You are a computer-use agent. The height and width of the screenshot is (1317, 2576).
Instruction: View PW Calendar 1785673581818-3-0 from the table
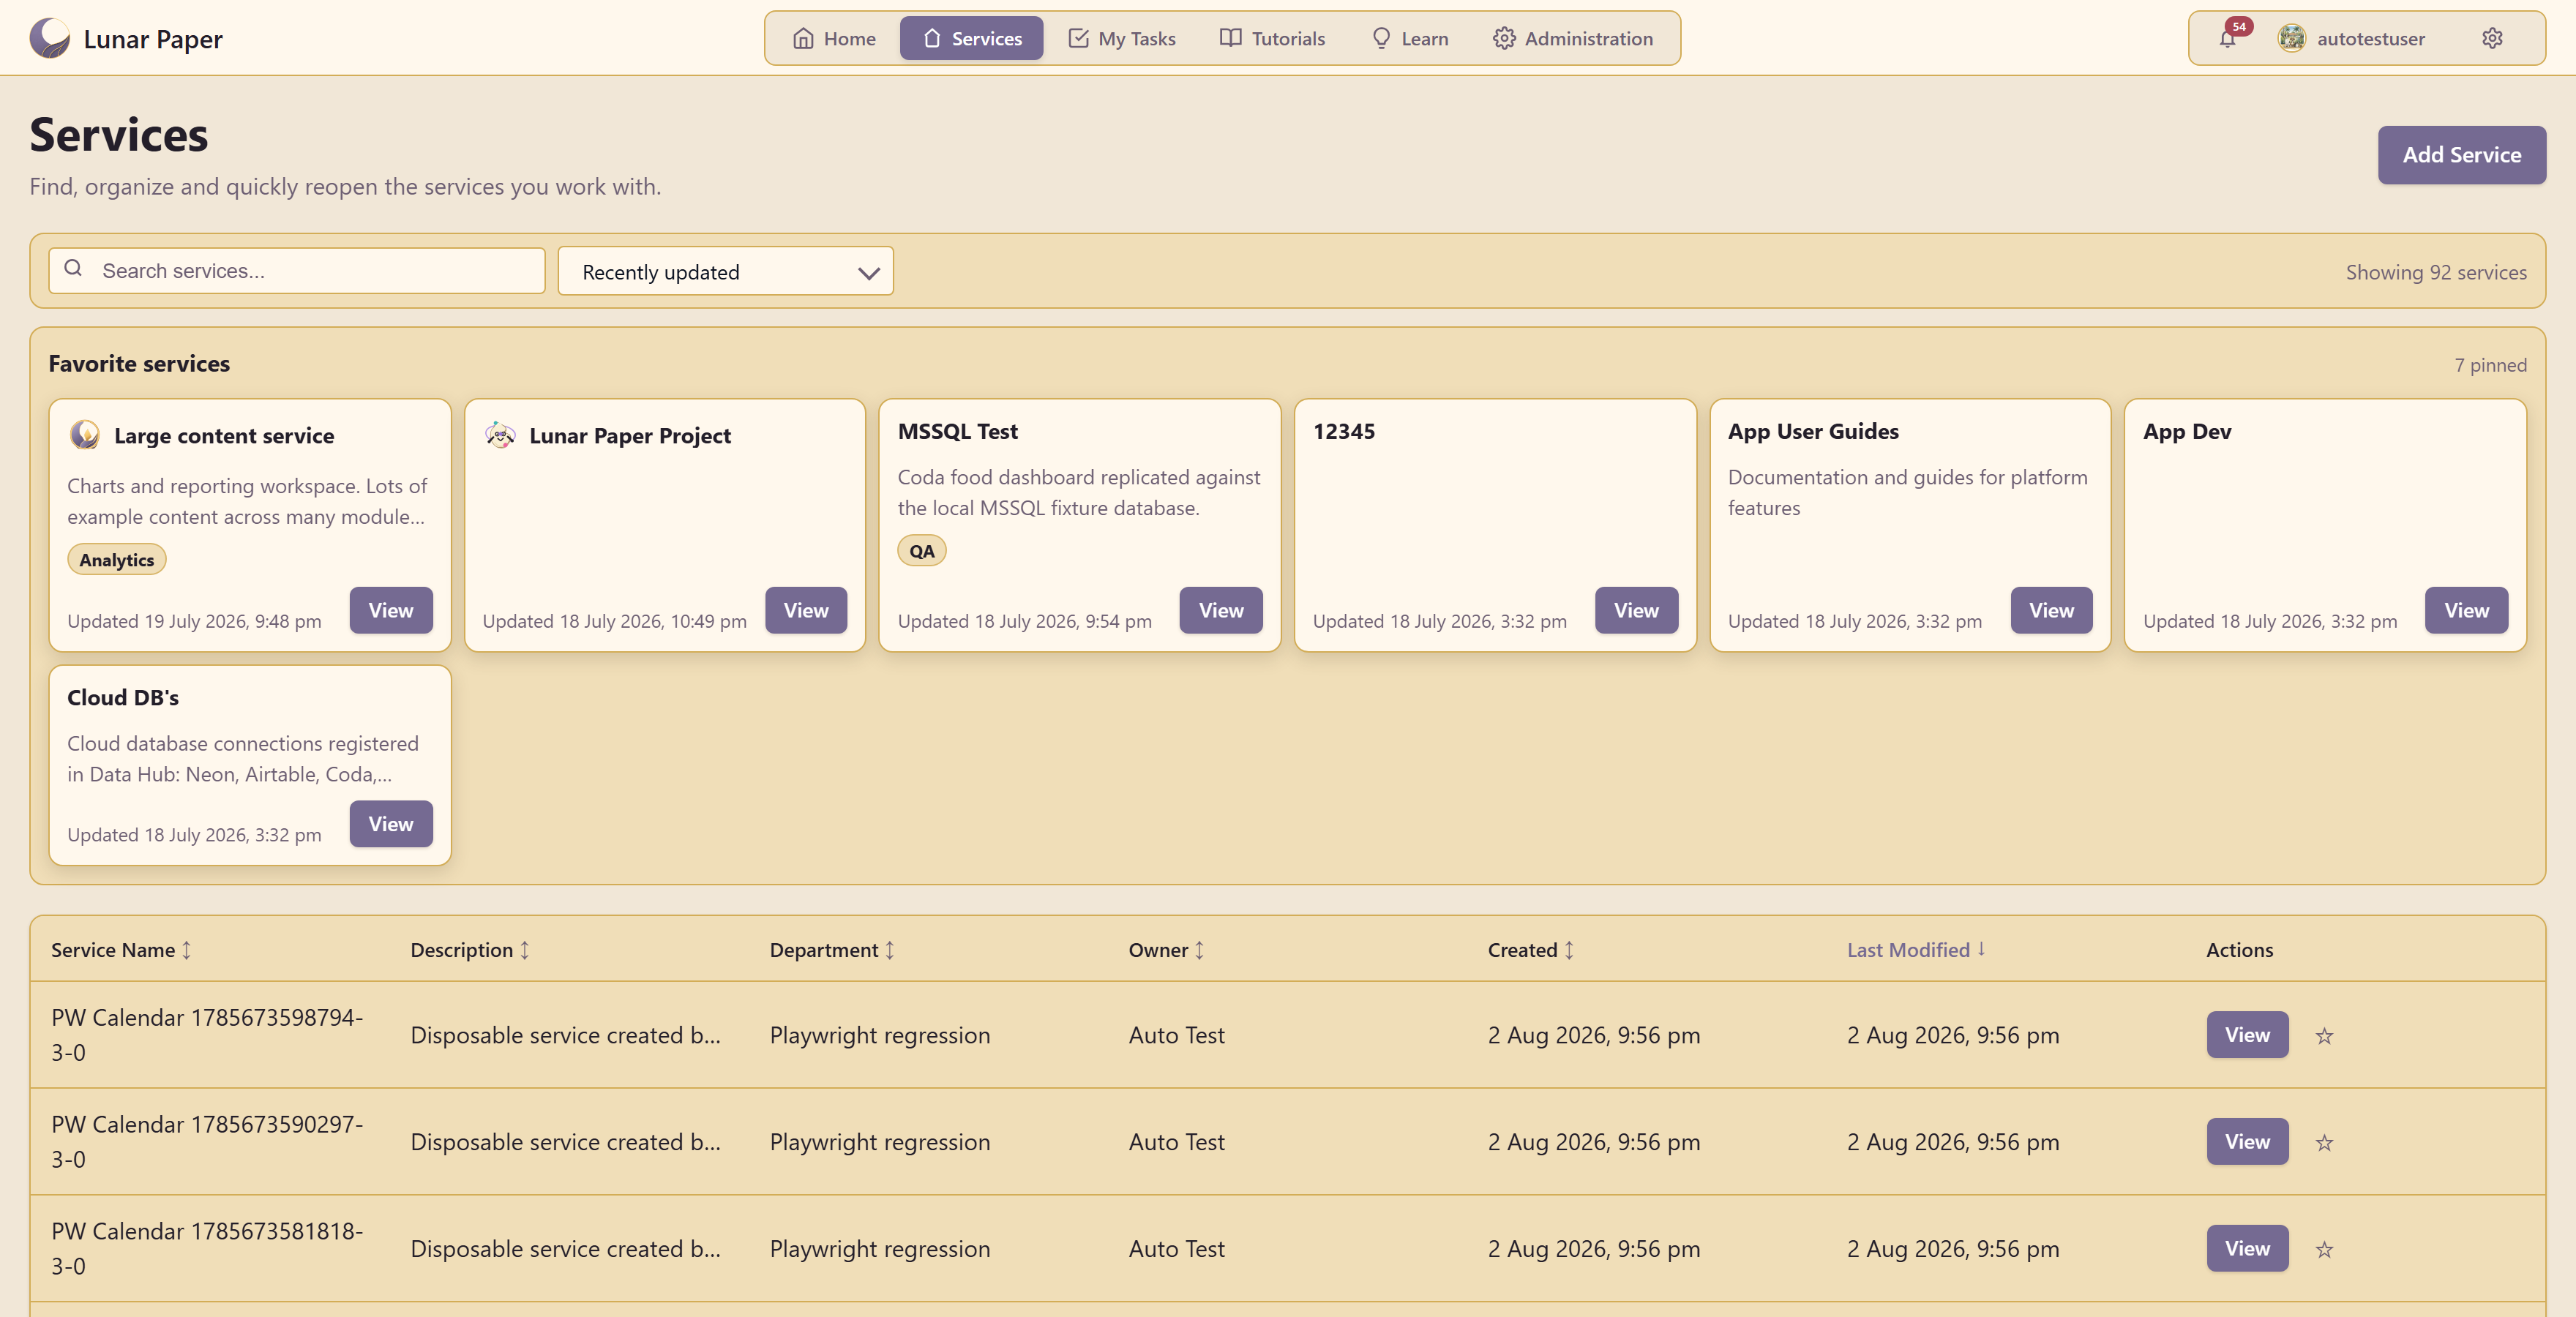pos(2247,1249)
